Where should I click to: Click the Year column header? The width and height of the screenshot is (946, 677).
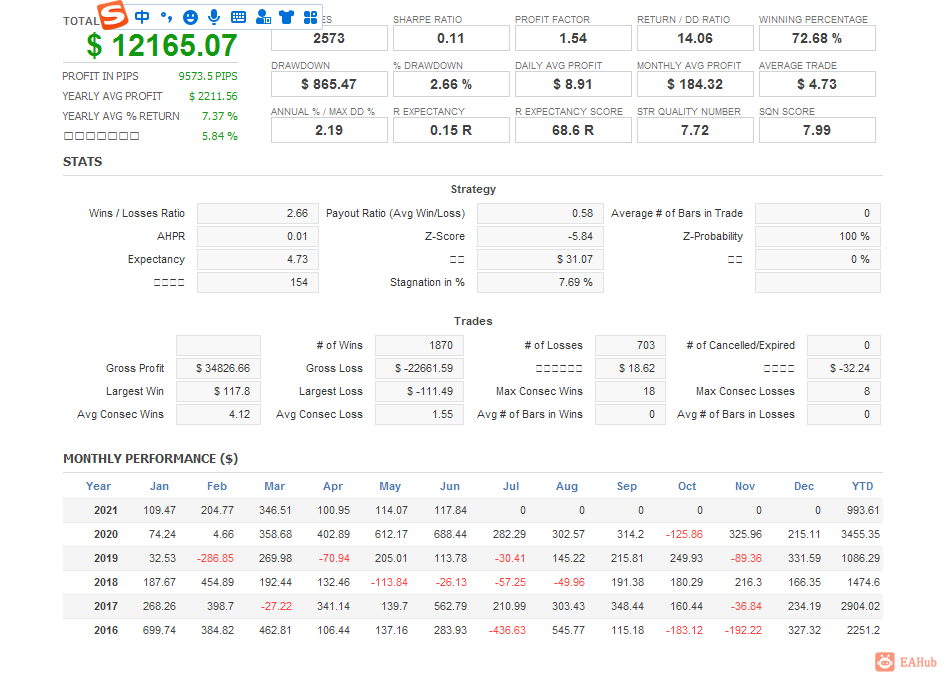coord(98,486)
